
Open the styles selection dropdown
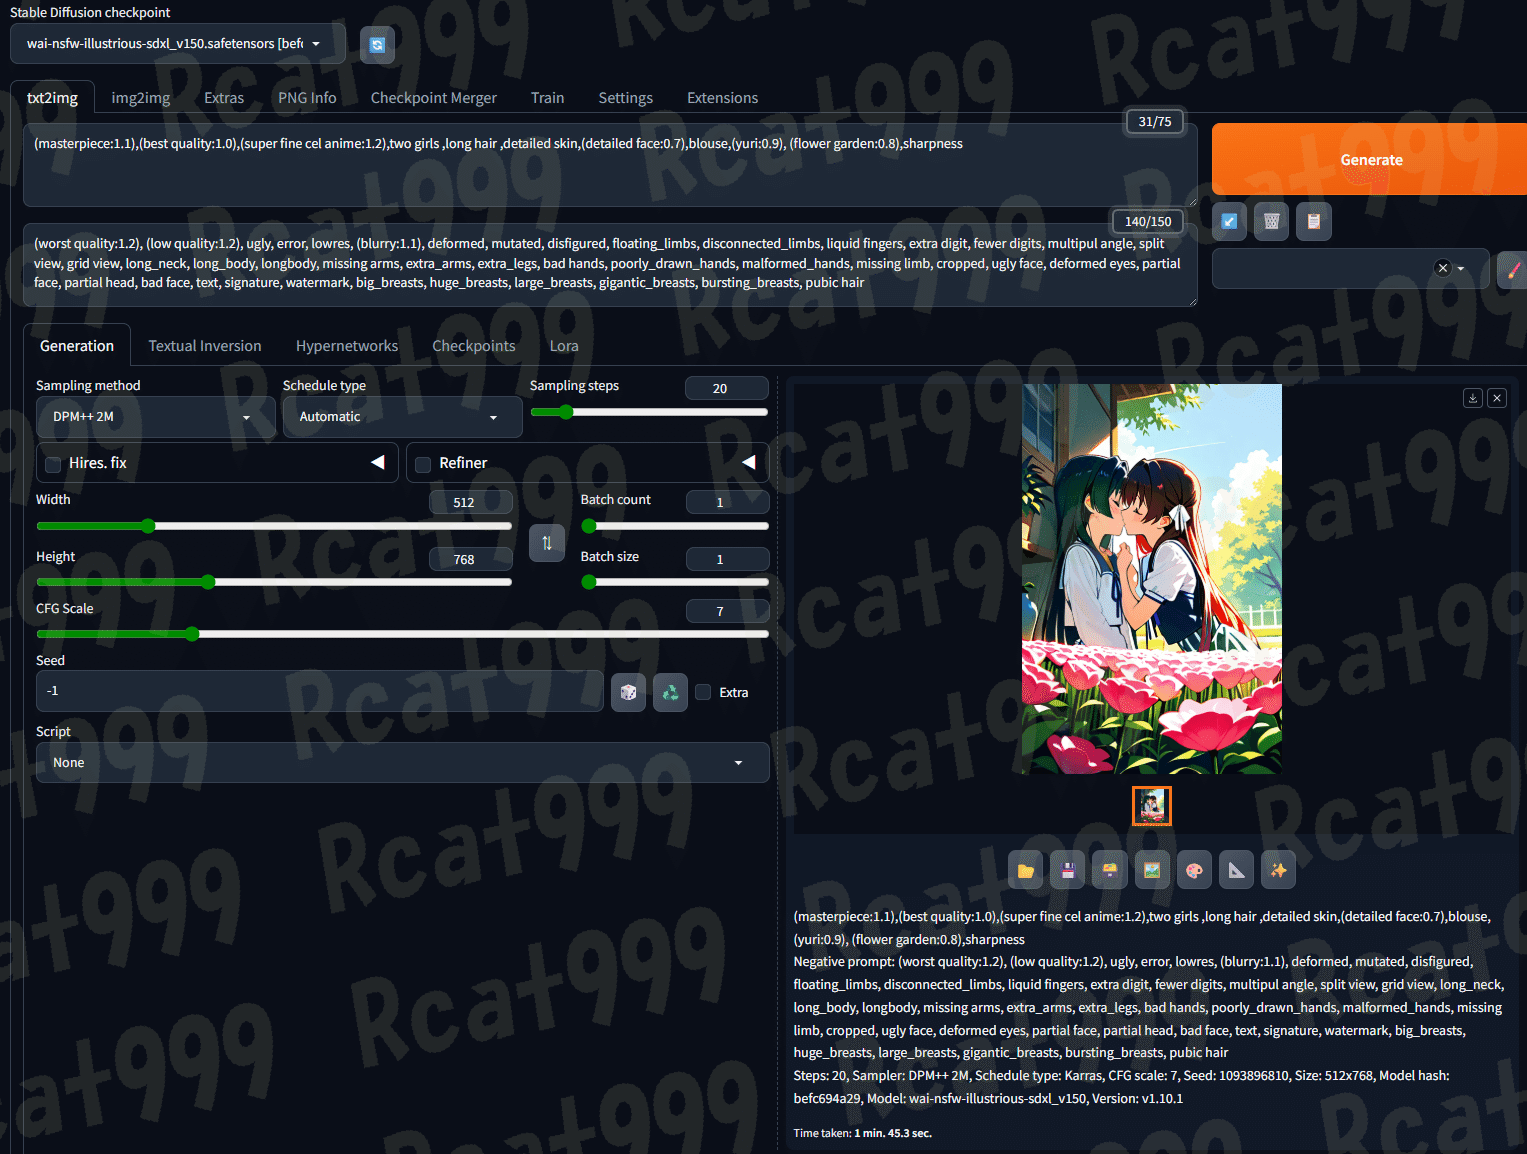coord(1350,269)
